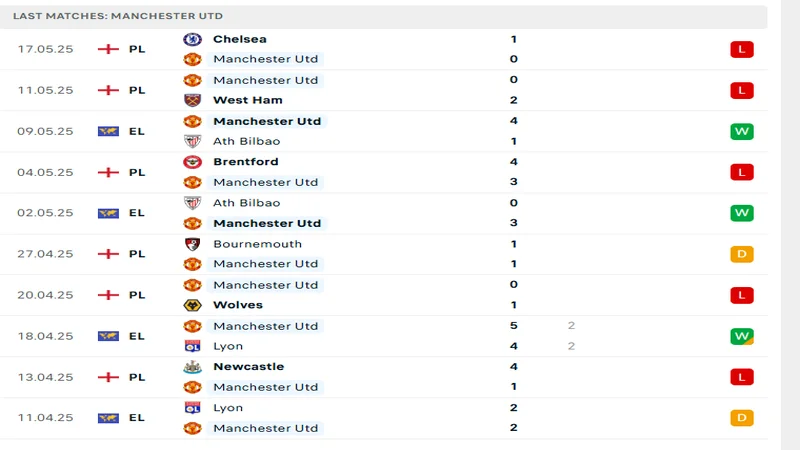This screenshot has height=450, width=800.
Task: Click the West Ham crest icon
Action: (x=192, y=100)
